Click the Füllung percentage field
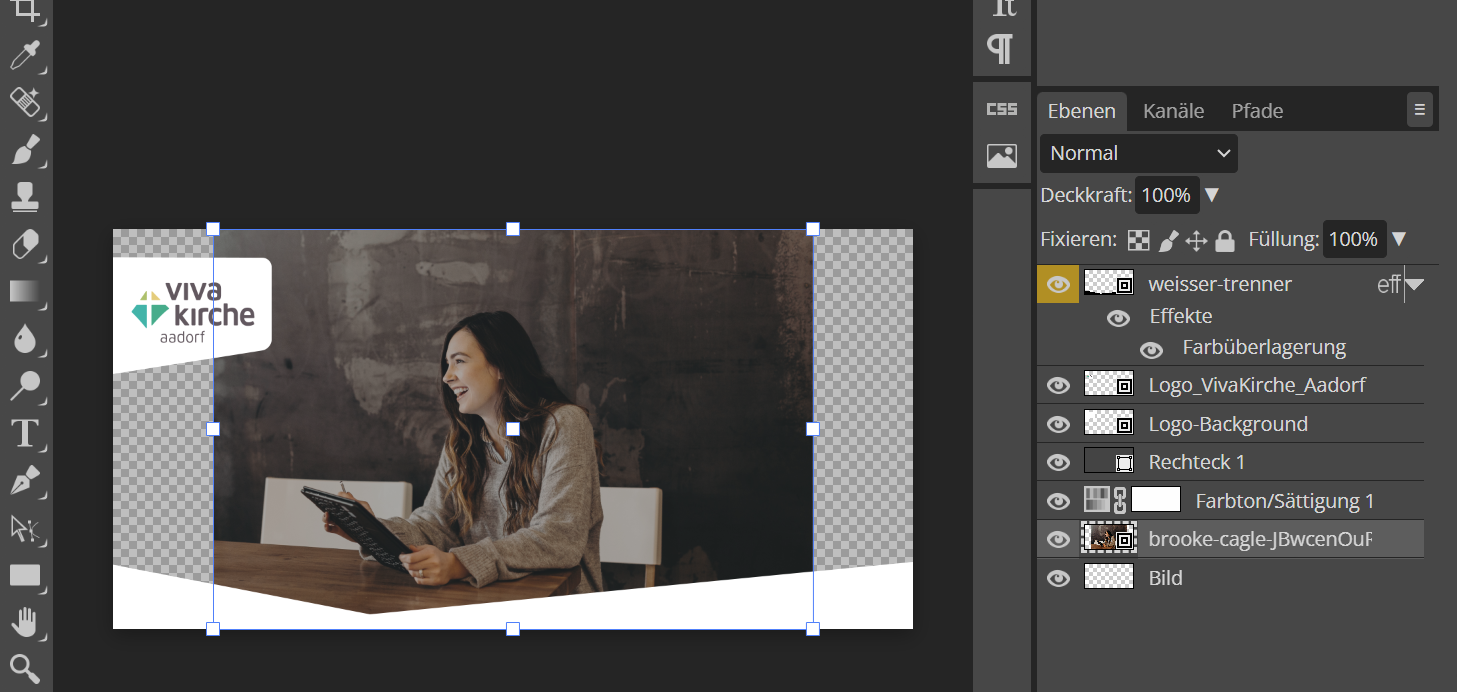 [x=1353, y=239]
